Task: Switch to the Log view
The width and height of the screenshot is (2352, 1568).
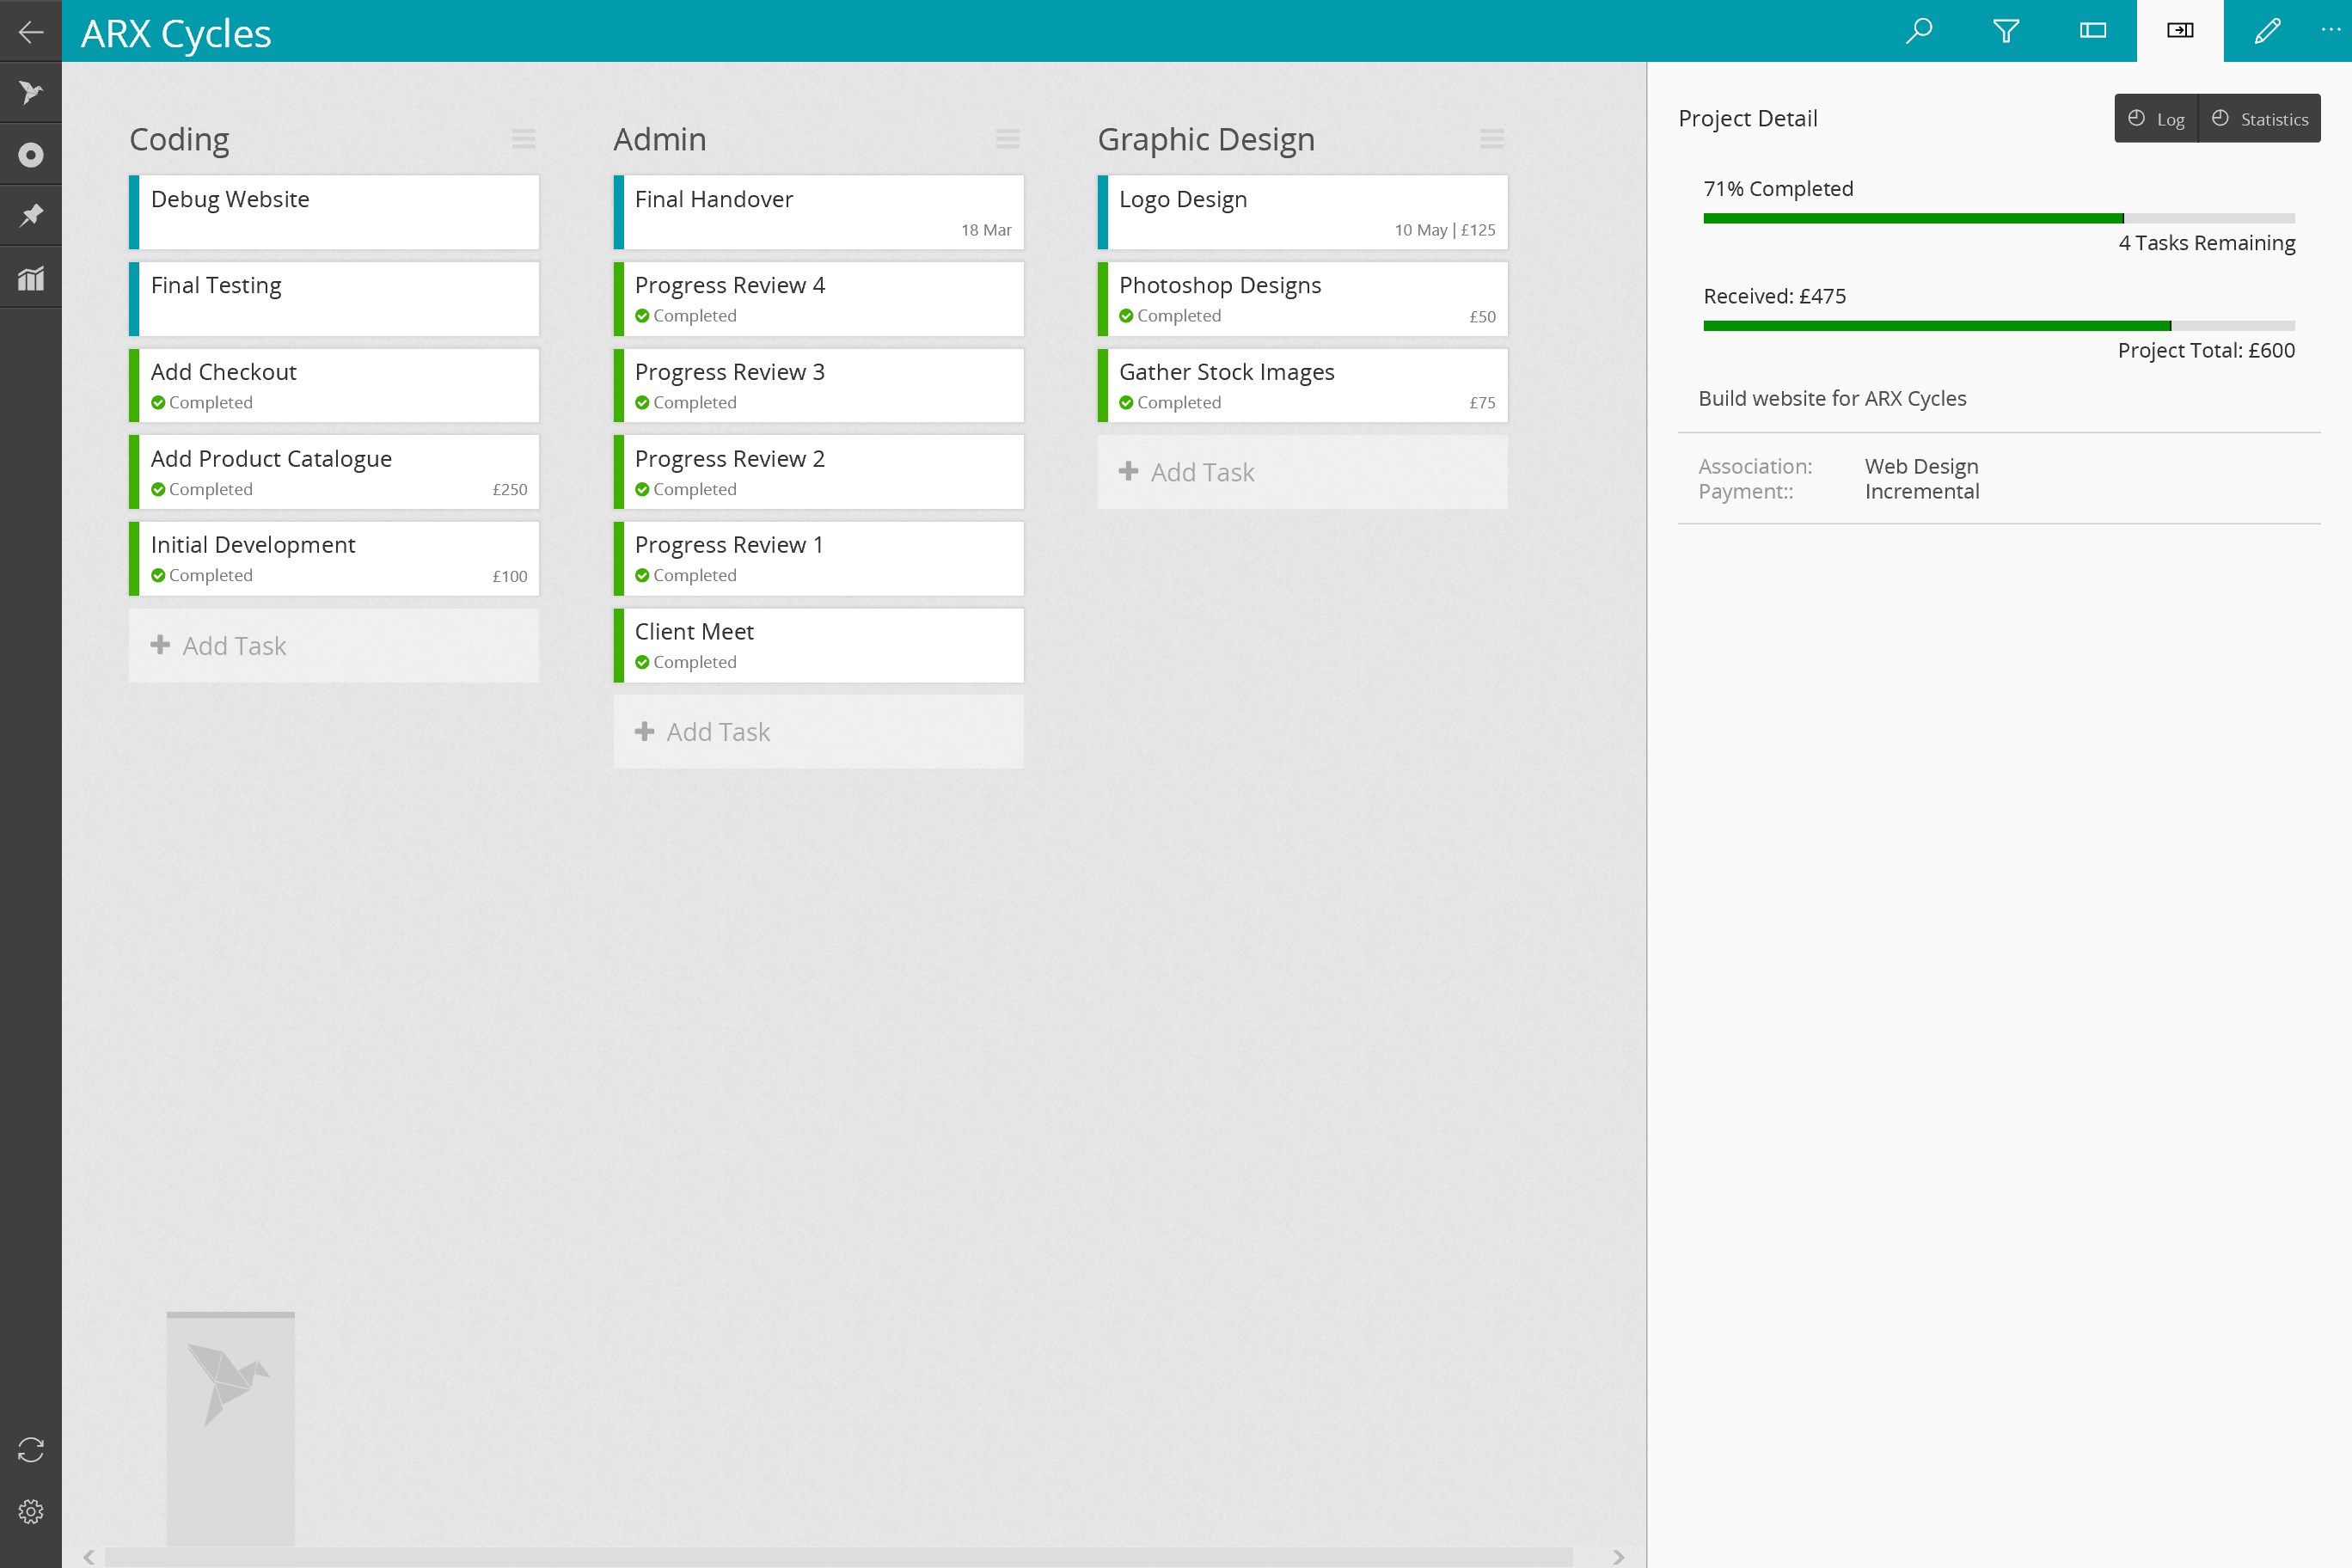Action: click(2156, 119)
